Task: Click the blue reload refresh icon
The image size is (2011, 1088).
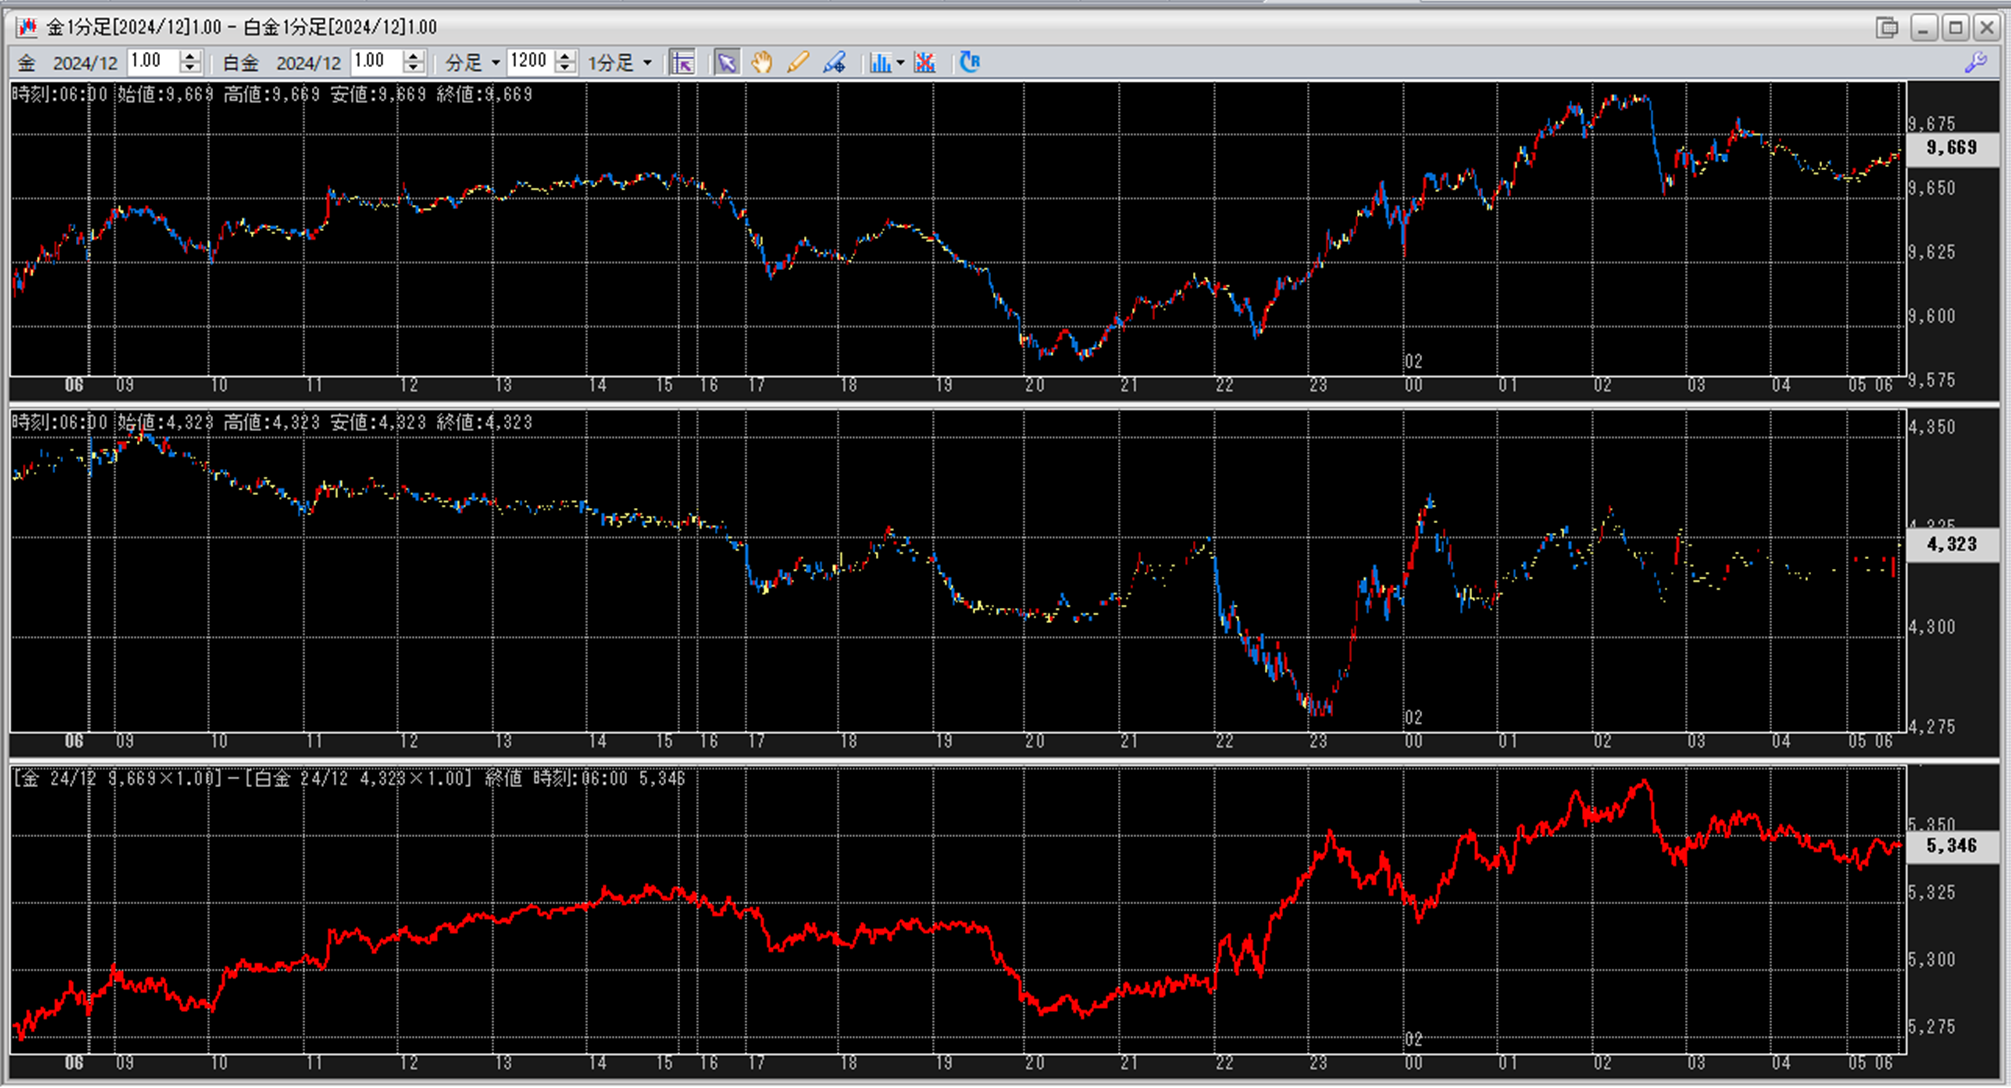Action: coord(969,63)
